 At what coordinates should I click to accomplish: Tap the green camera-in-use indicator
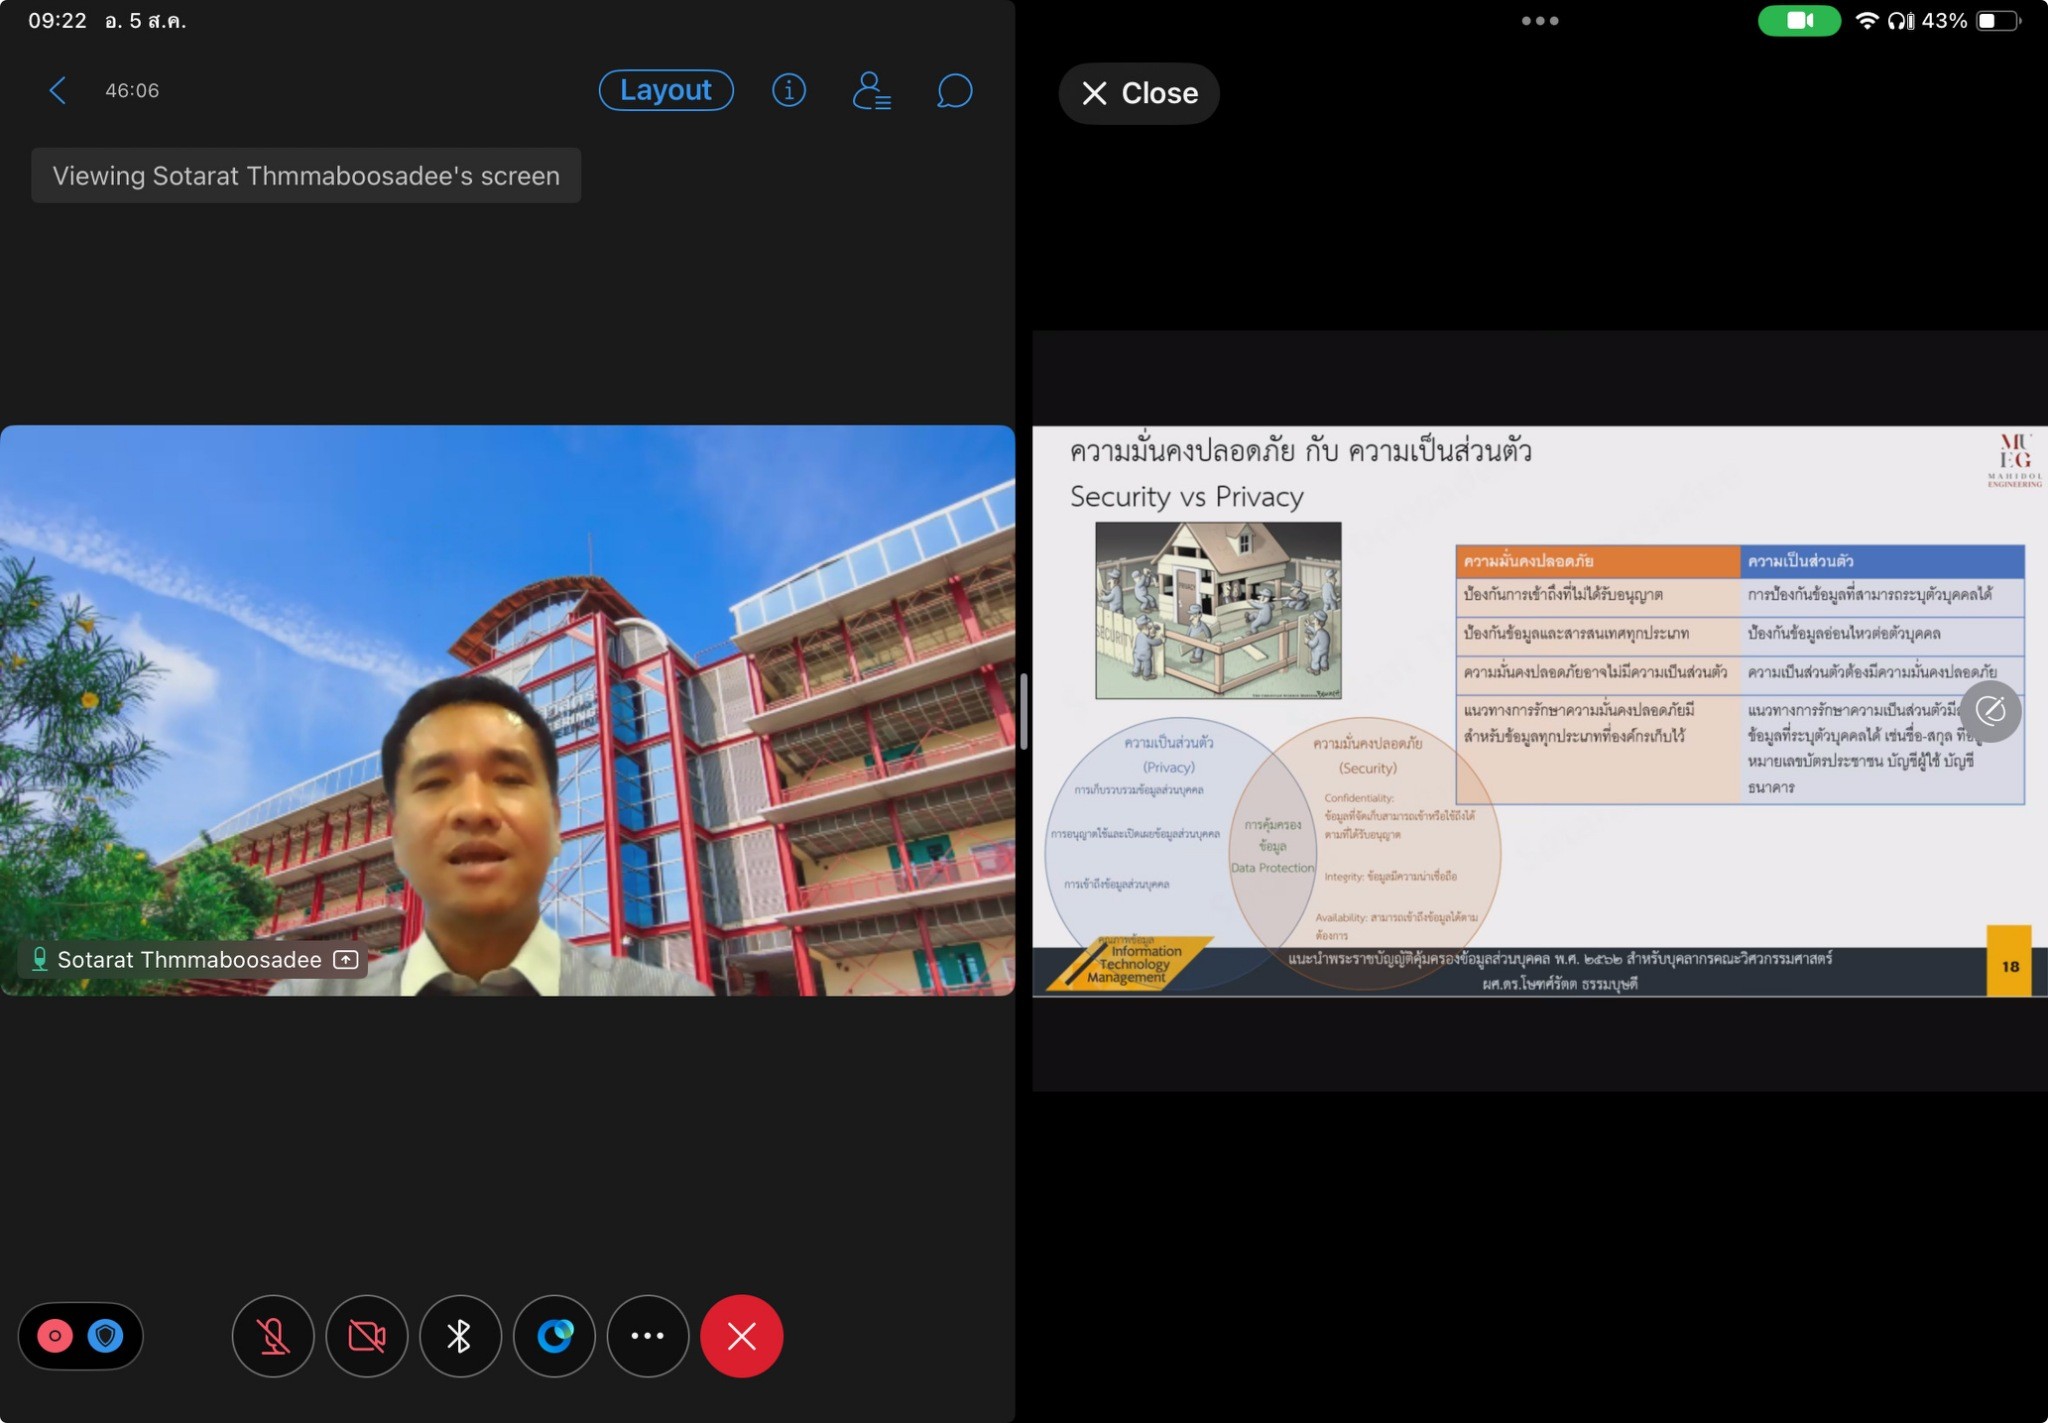tap(1799, 21)
